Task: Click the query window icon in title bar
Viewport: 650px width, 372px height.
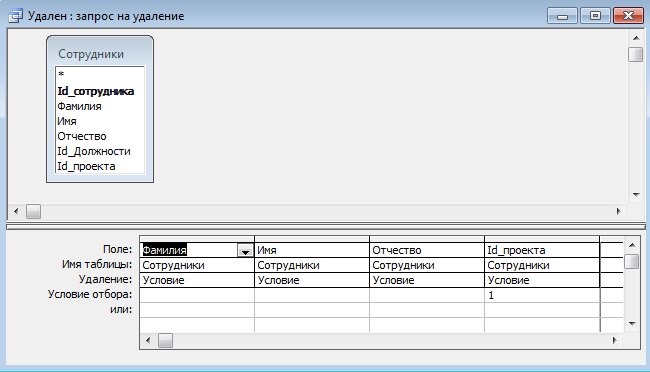Action: [15, 16]
